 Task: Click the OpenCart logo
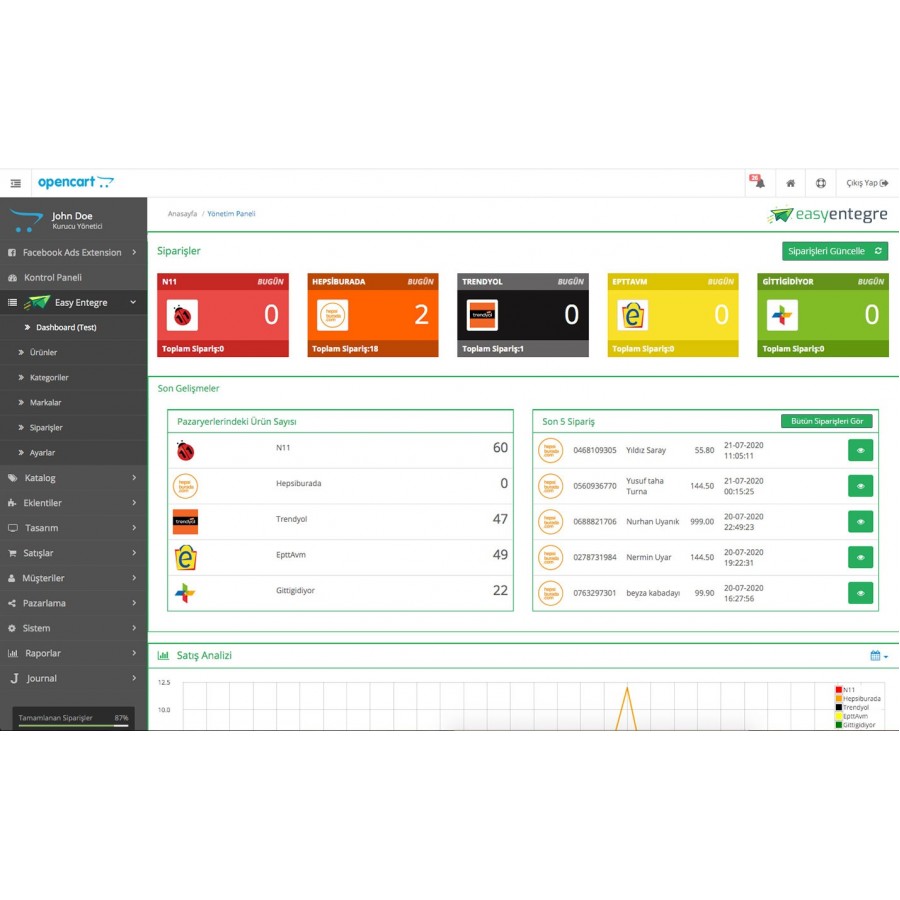[75, 183]
